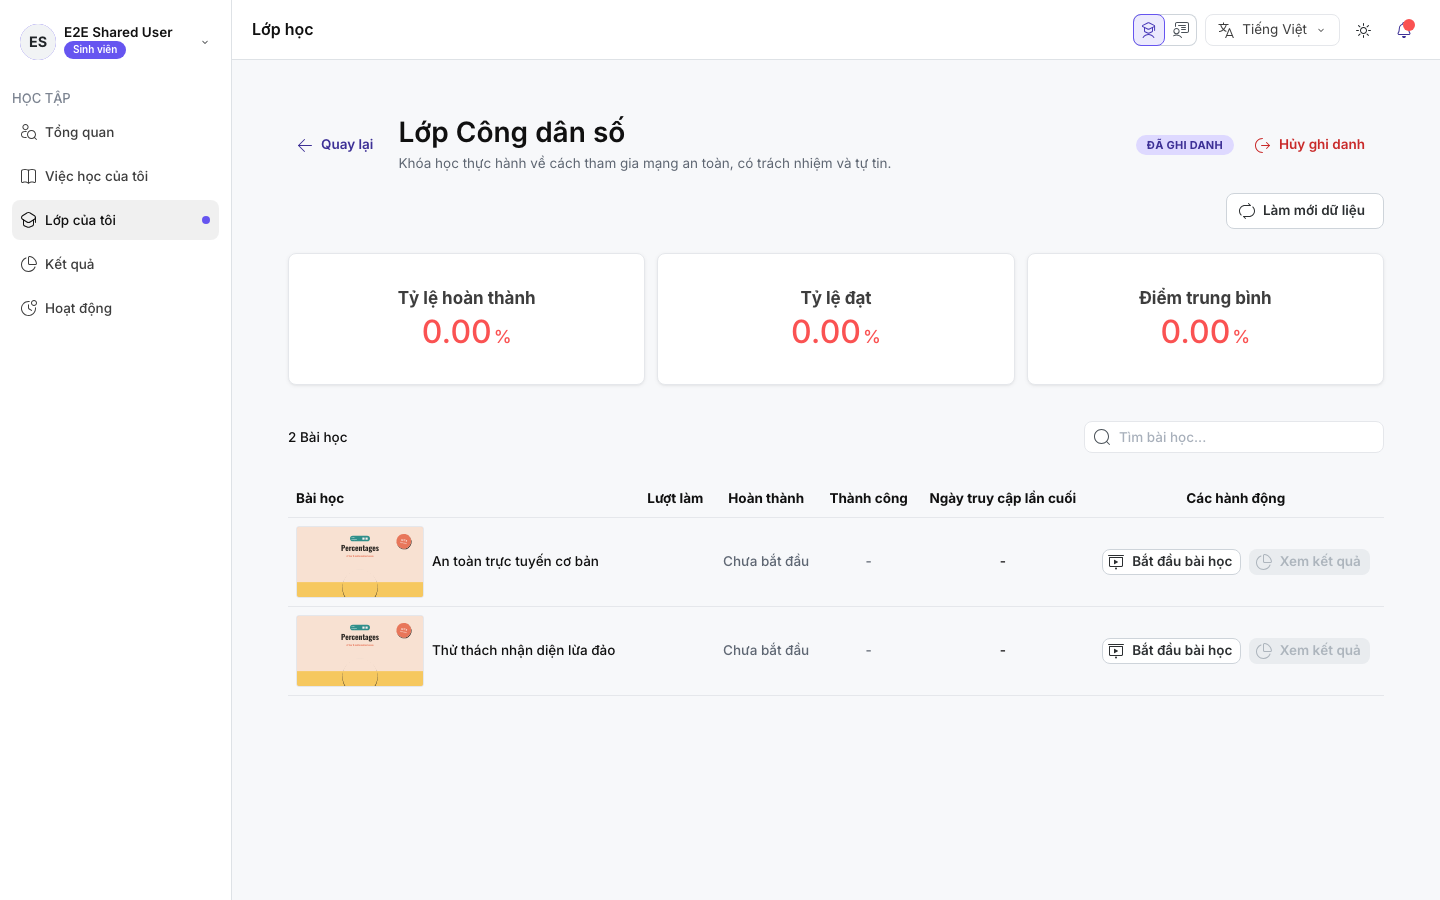Viewport: 1440px width, 900px height.
Task: Select Lớp của tôi menu item
Action: click(x=115, y=220)
